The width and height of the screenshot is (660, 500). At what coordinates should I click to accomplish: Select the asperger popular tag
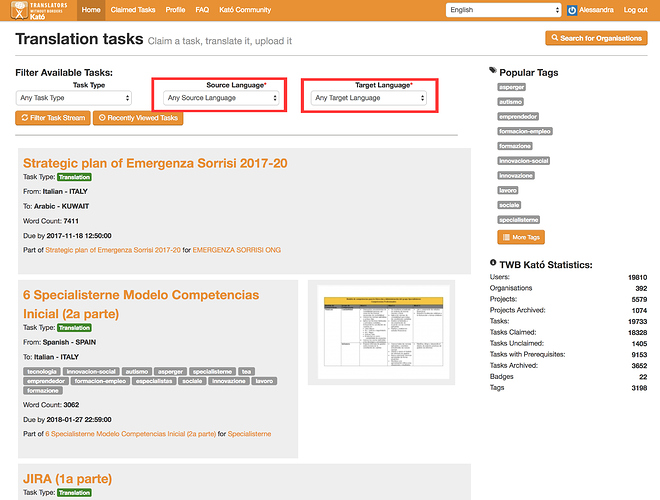click(x=511, y=87)
